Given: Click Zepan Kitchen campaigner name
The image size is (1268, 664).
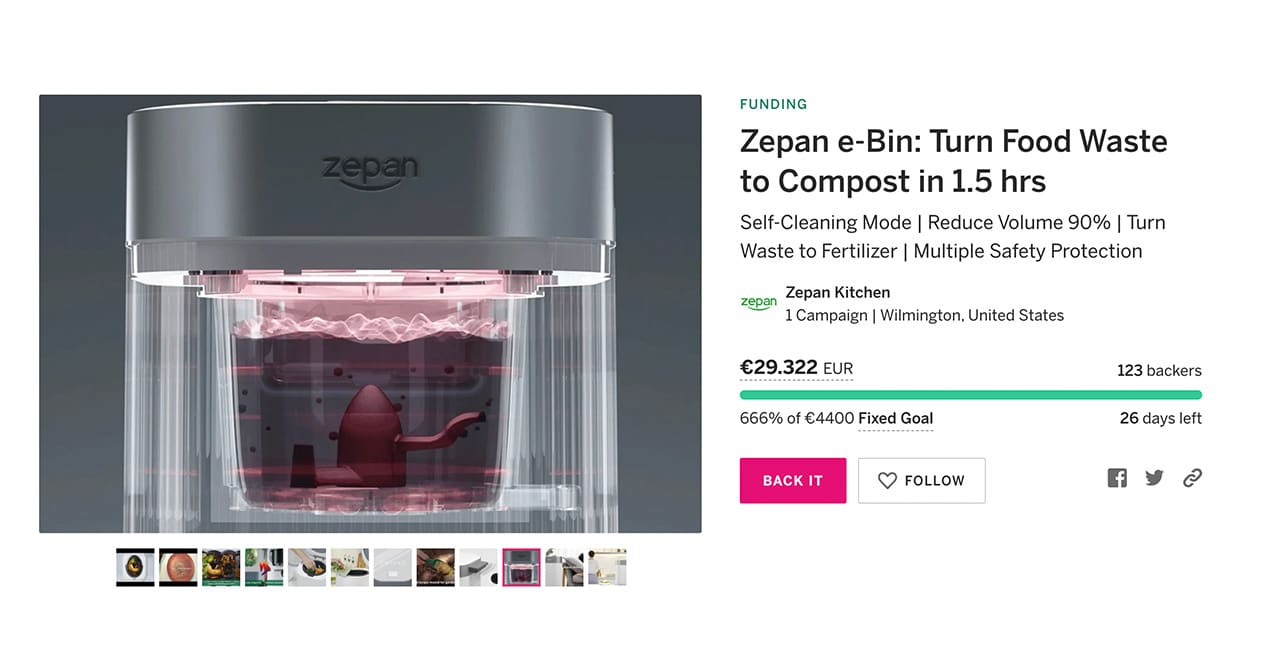Looking at the screenshot, I should click(837, 293).
